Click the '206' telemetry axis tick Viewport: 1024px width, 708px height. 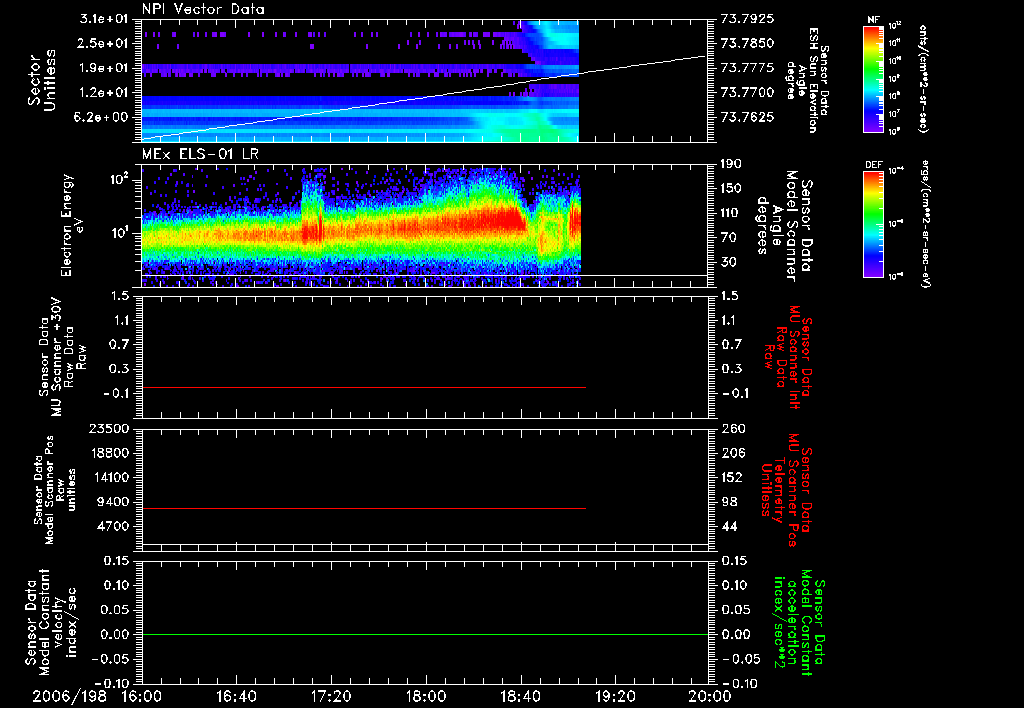pyautogui.click(x=732, y=453)
